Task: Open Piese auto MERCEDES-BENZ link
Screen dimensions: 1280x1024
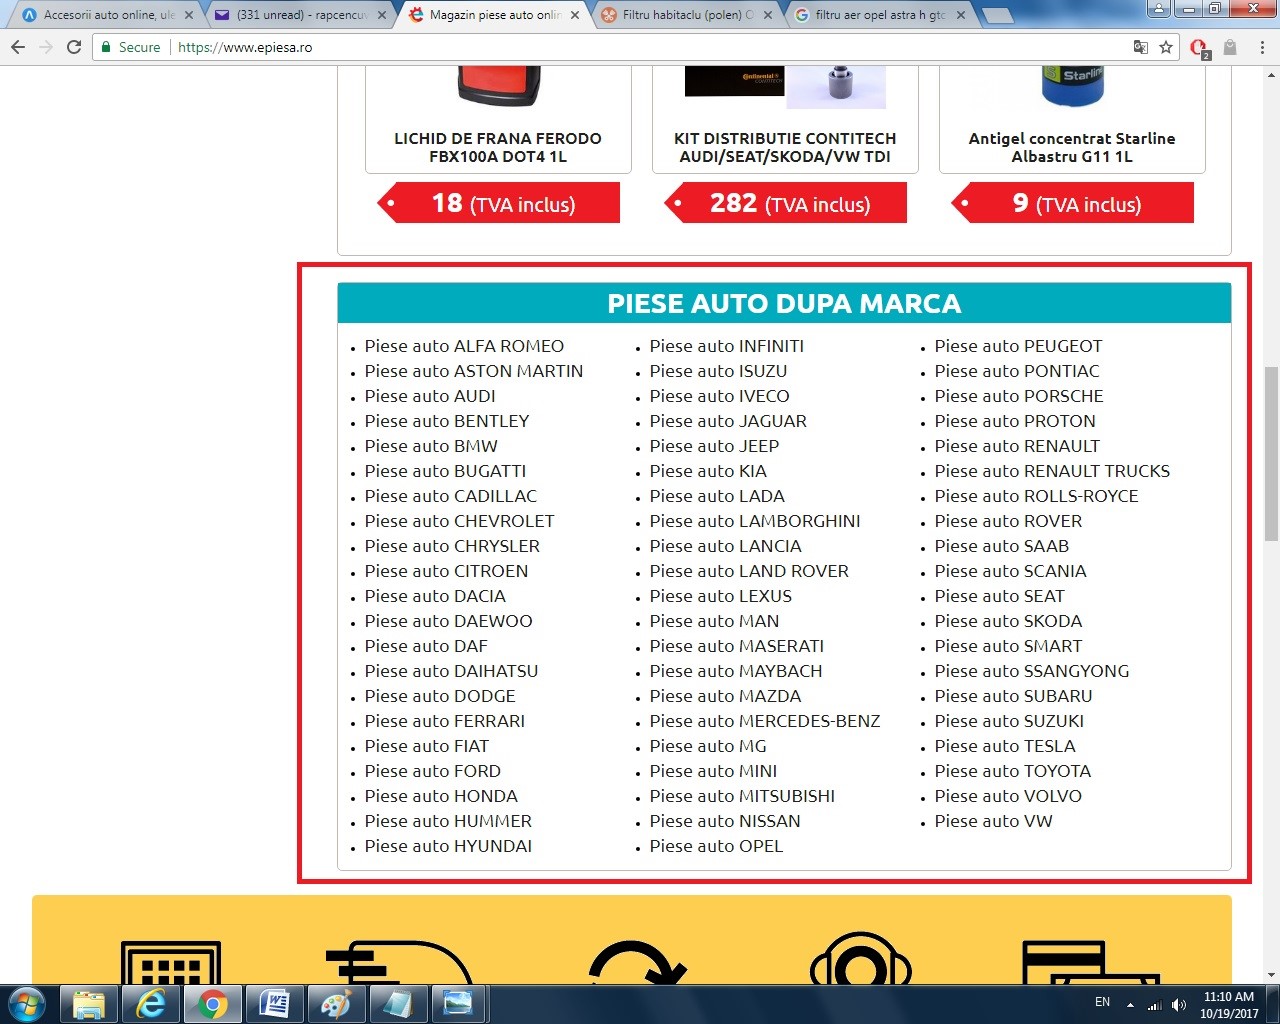Action: (765, 721)
